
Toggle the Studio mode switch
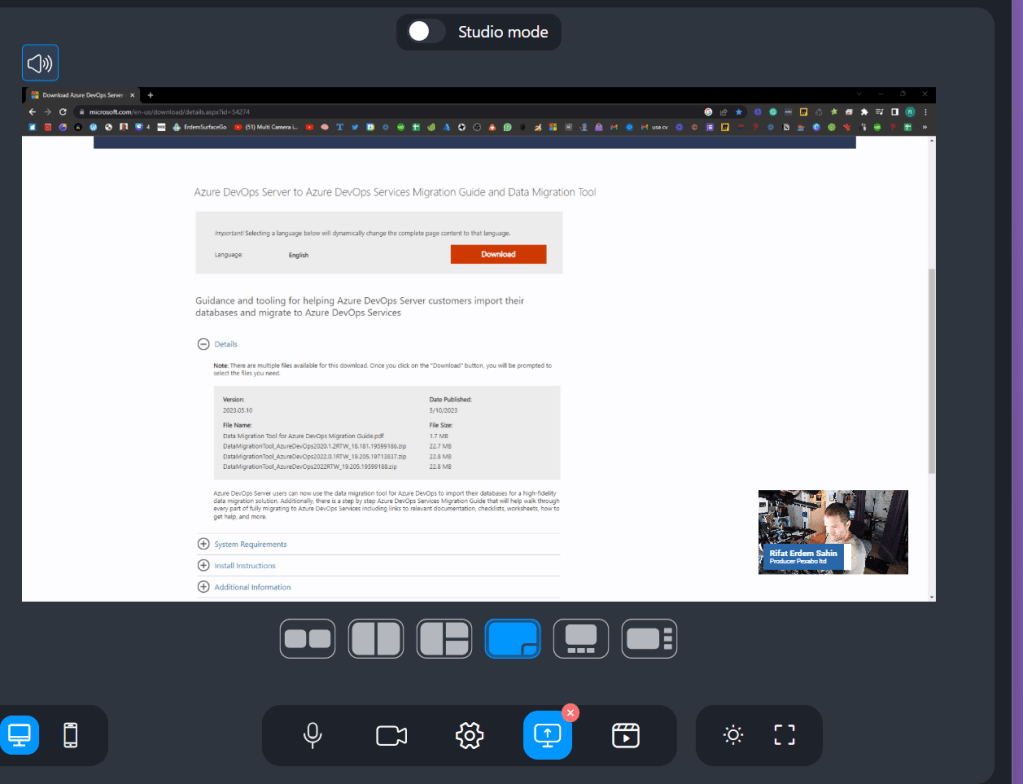pos(426,31)
